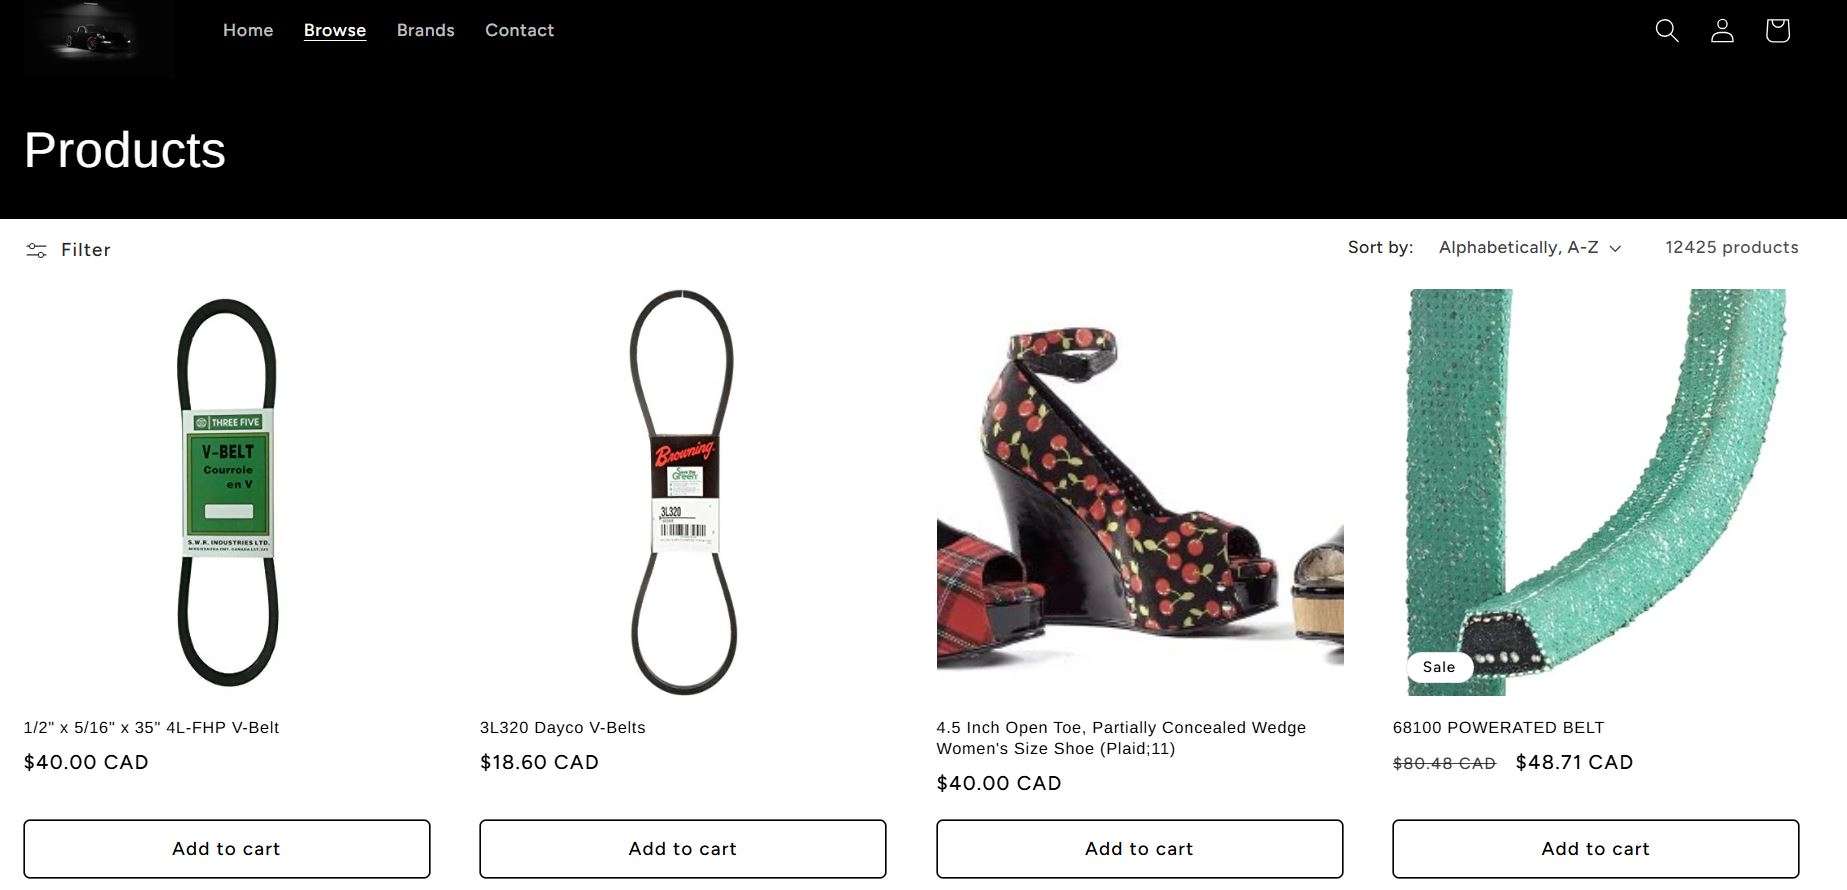Open the Contact page link

click(519, 31)
